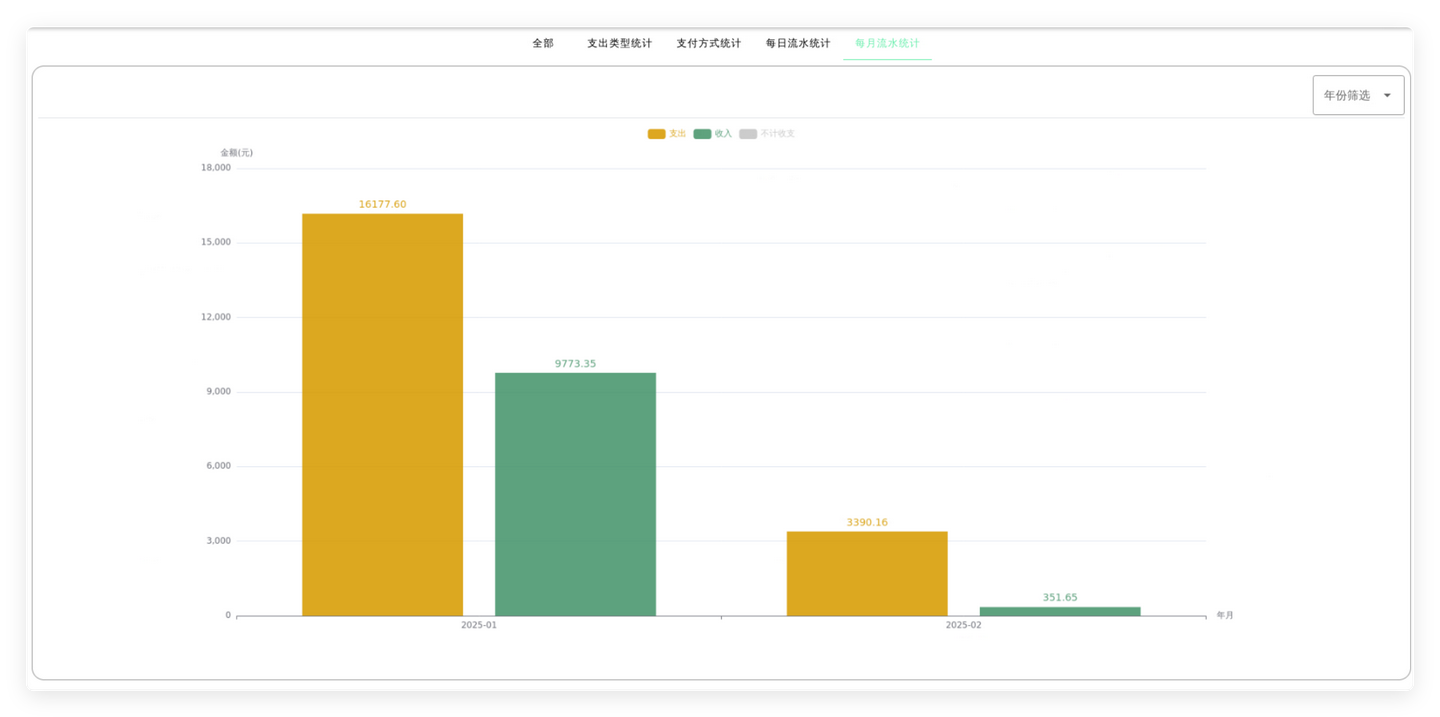Toggle the 收入 legend item
Viewport: 1440px width, 717px height.
712,132
